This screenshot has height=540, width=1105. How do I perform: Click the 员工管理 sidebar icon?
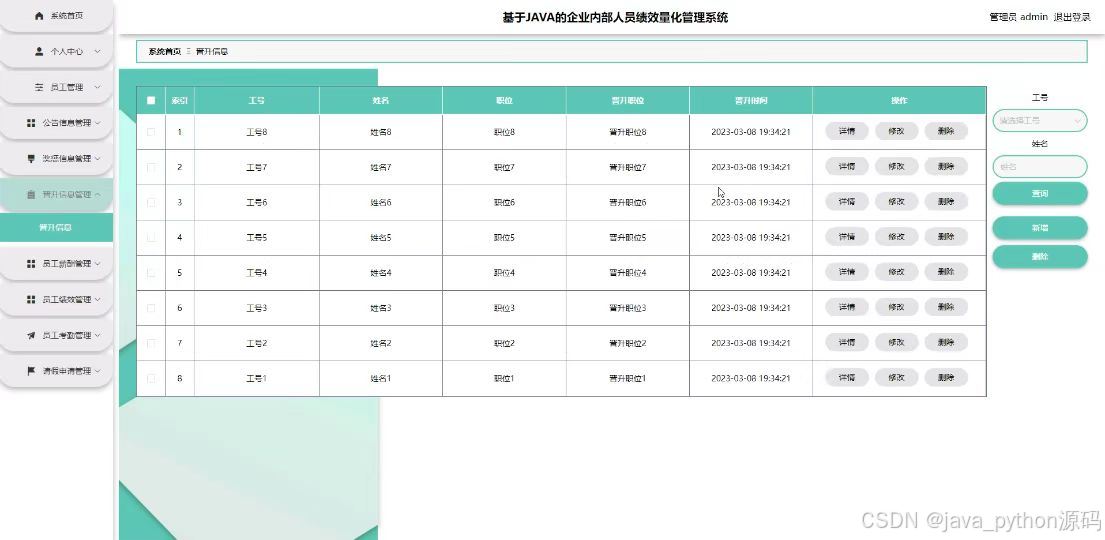[x=39, y=87]
